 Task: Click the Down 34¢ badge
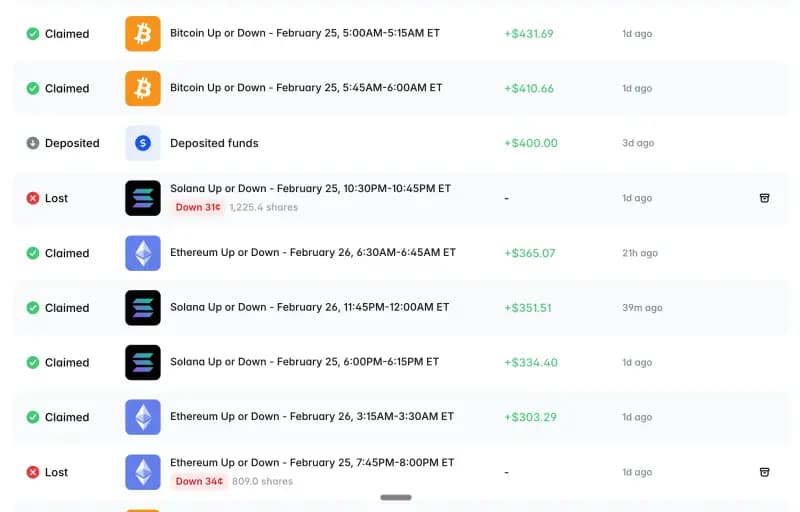pyautogui.click(x=198, y=482)
